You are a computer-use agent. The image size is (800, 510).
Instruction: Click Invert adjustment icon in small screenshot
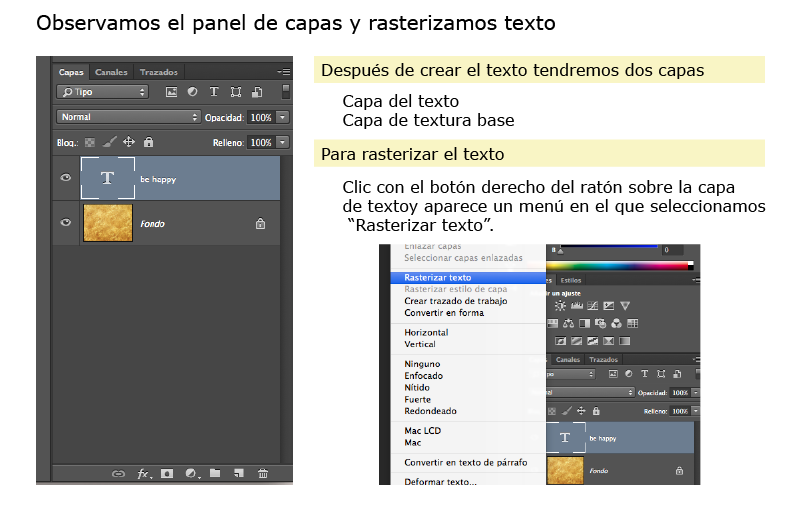click(x=560, y=341)
